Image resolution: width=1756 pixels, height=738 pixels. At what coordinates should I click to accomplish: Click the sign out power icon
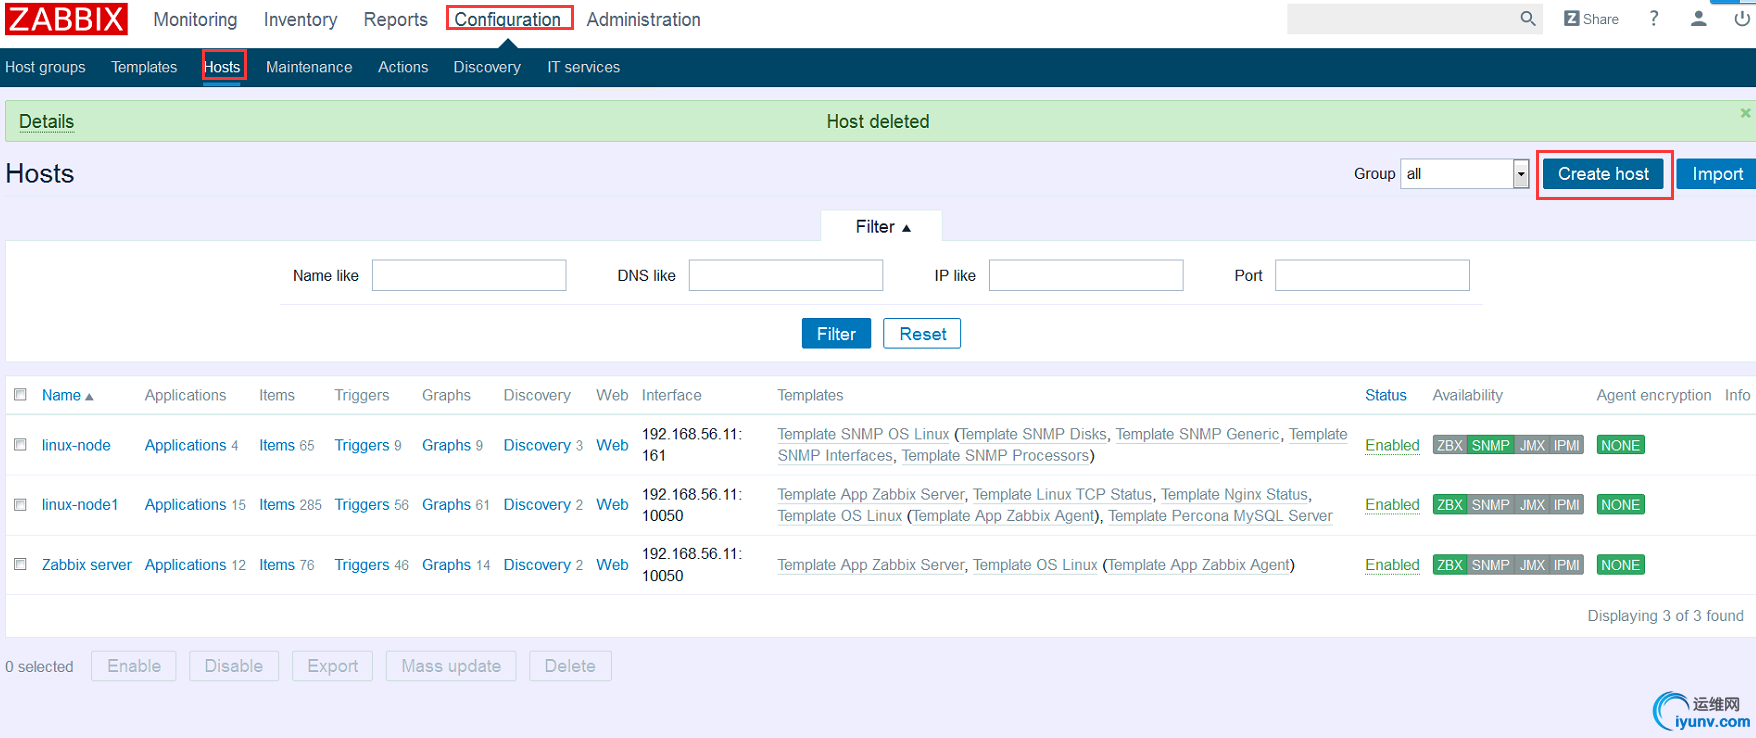point(1742,19)
